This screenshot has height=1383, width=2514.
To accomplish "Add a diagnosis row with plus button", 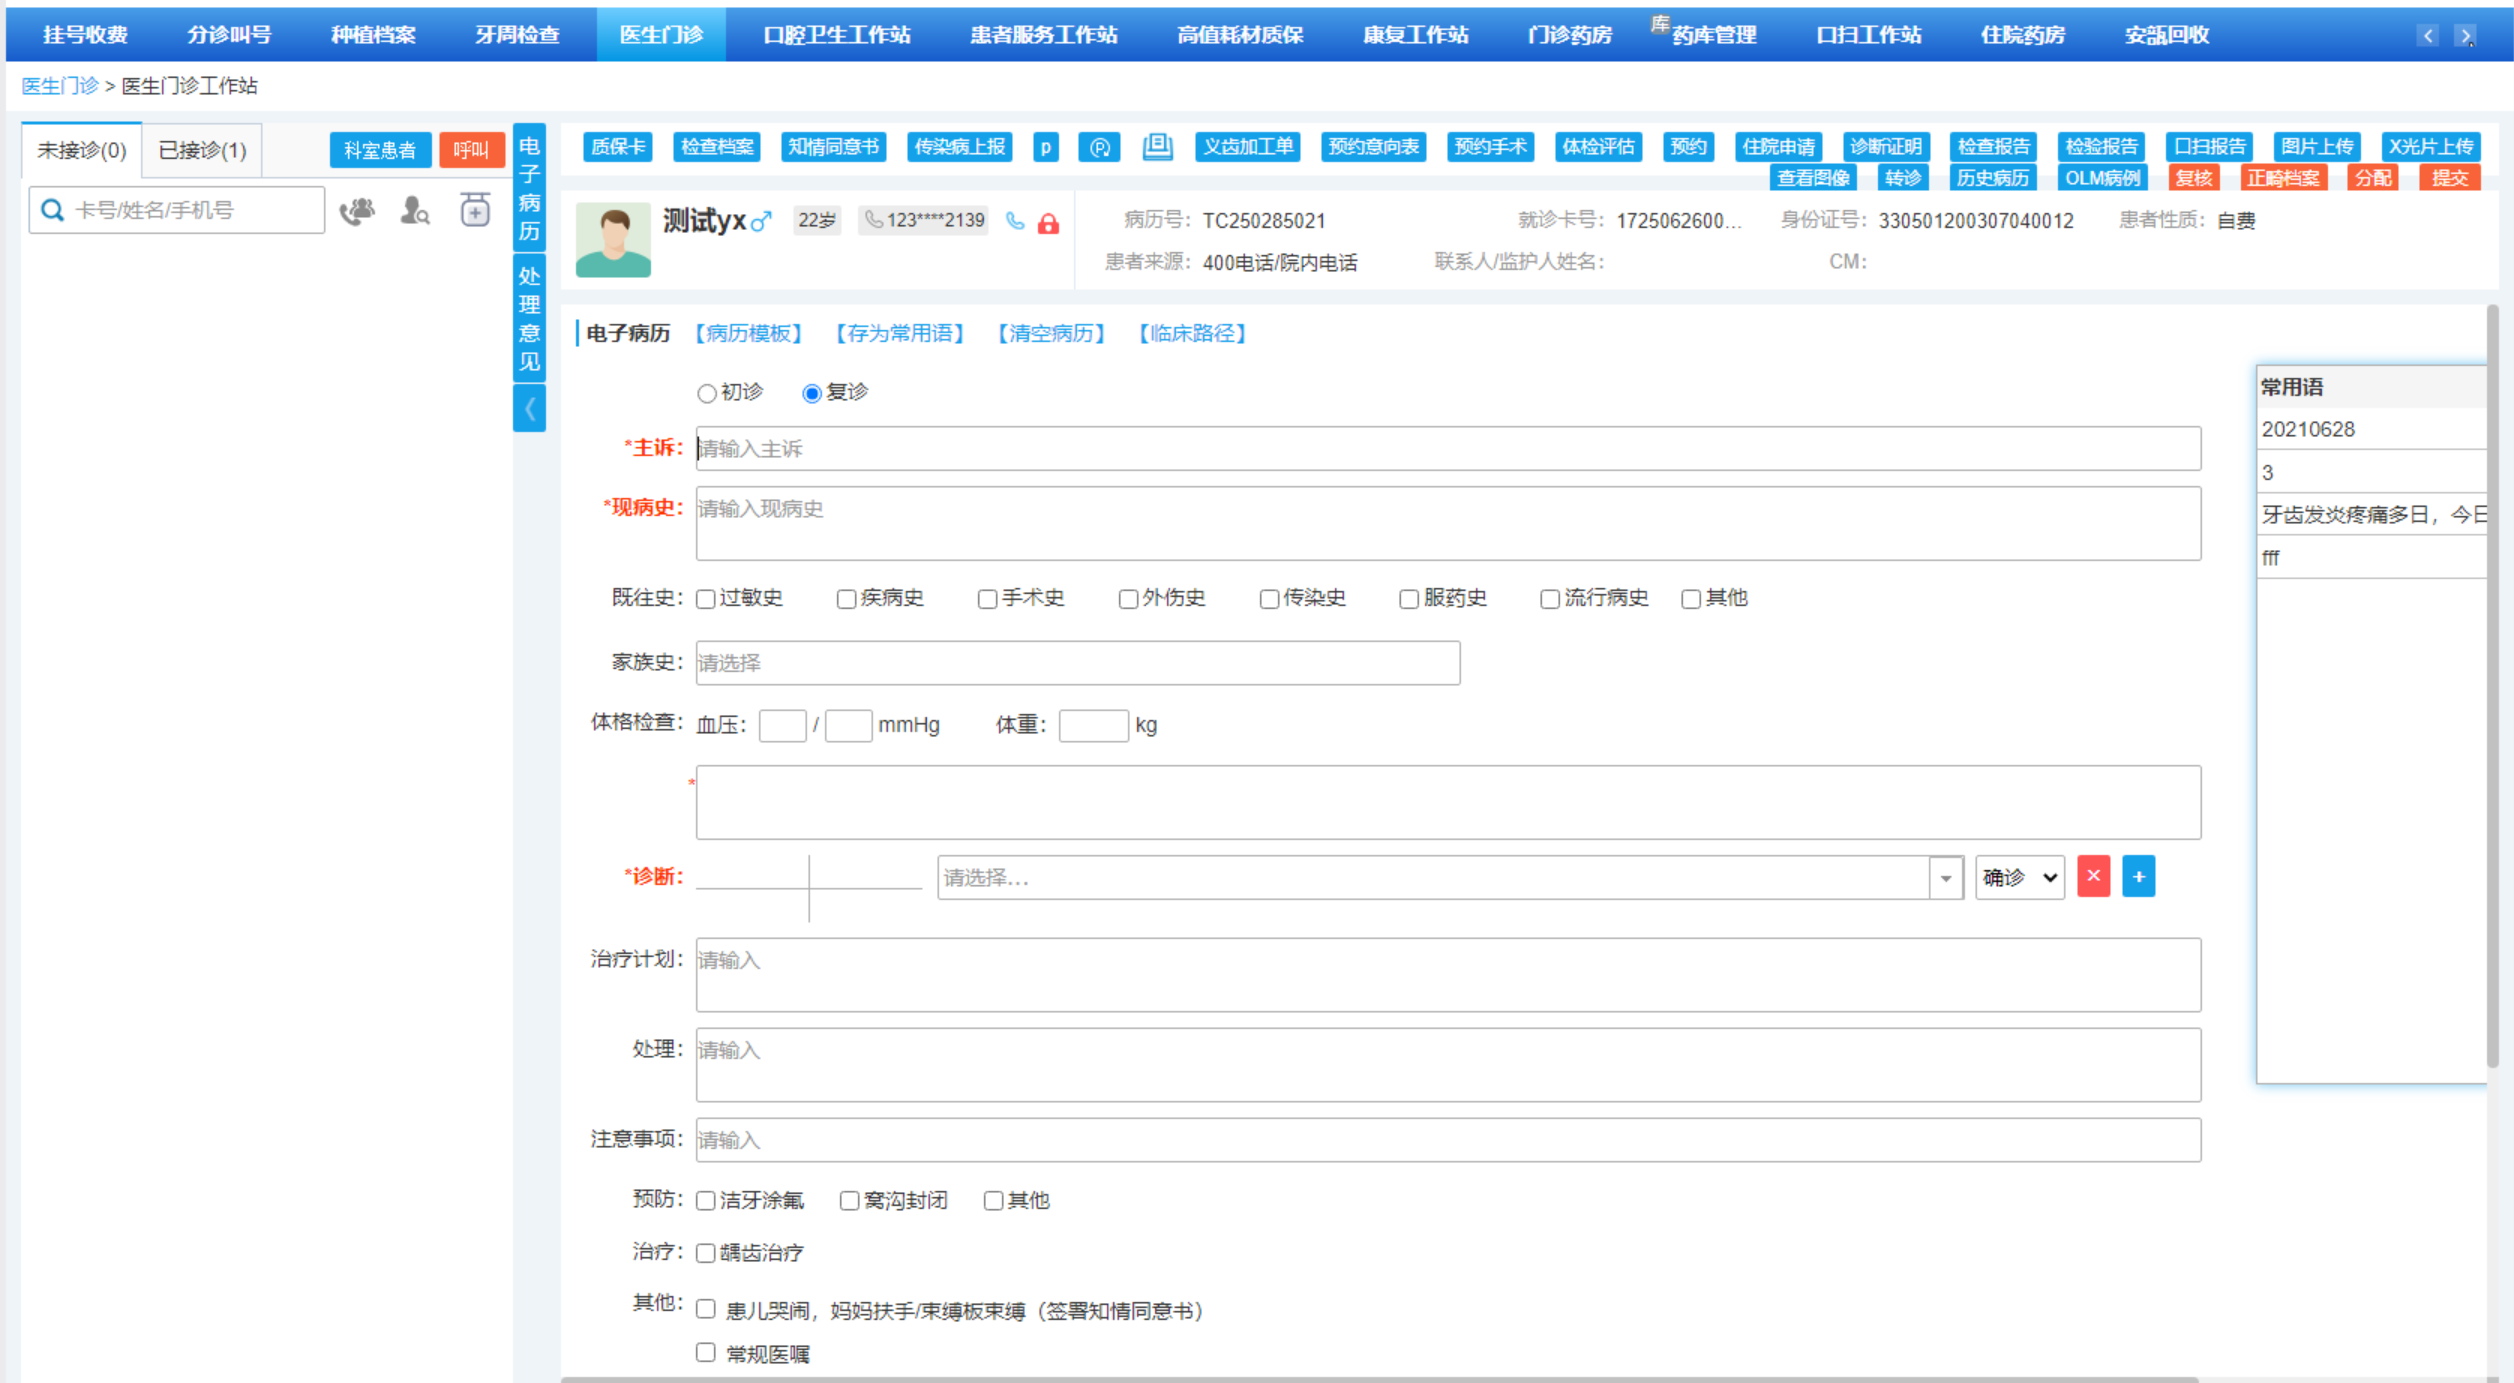I will click(x=2138, y=877).
